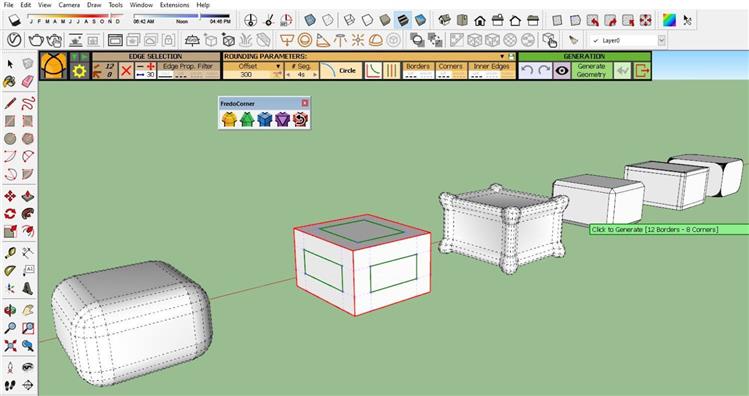Open the Camera menu
Screen dimensions: 749x396
coord(69,5)
